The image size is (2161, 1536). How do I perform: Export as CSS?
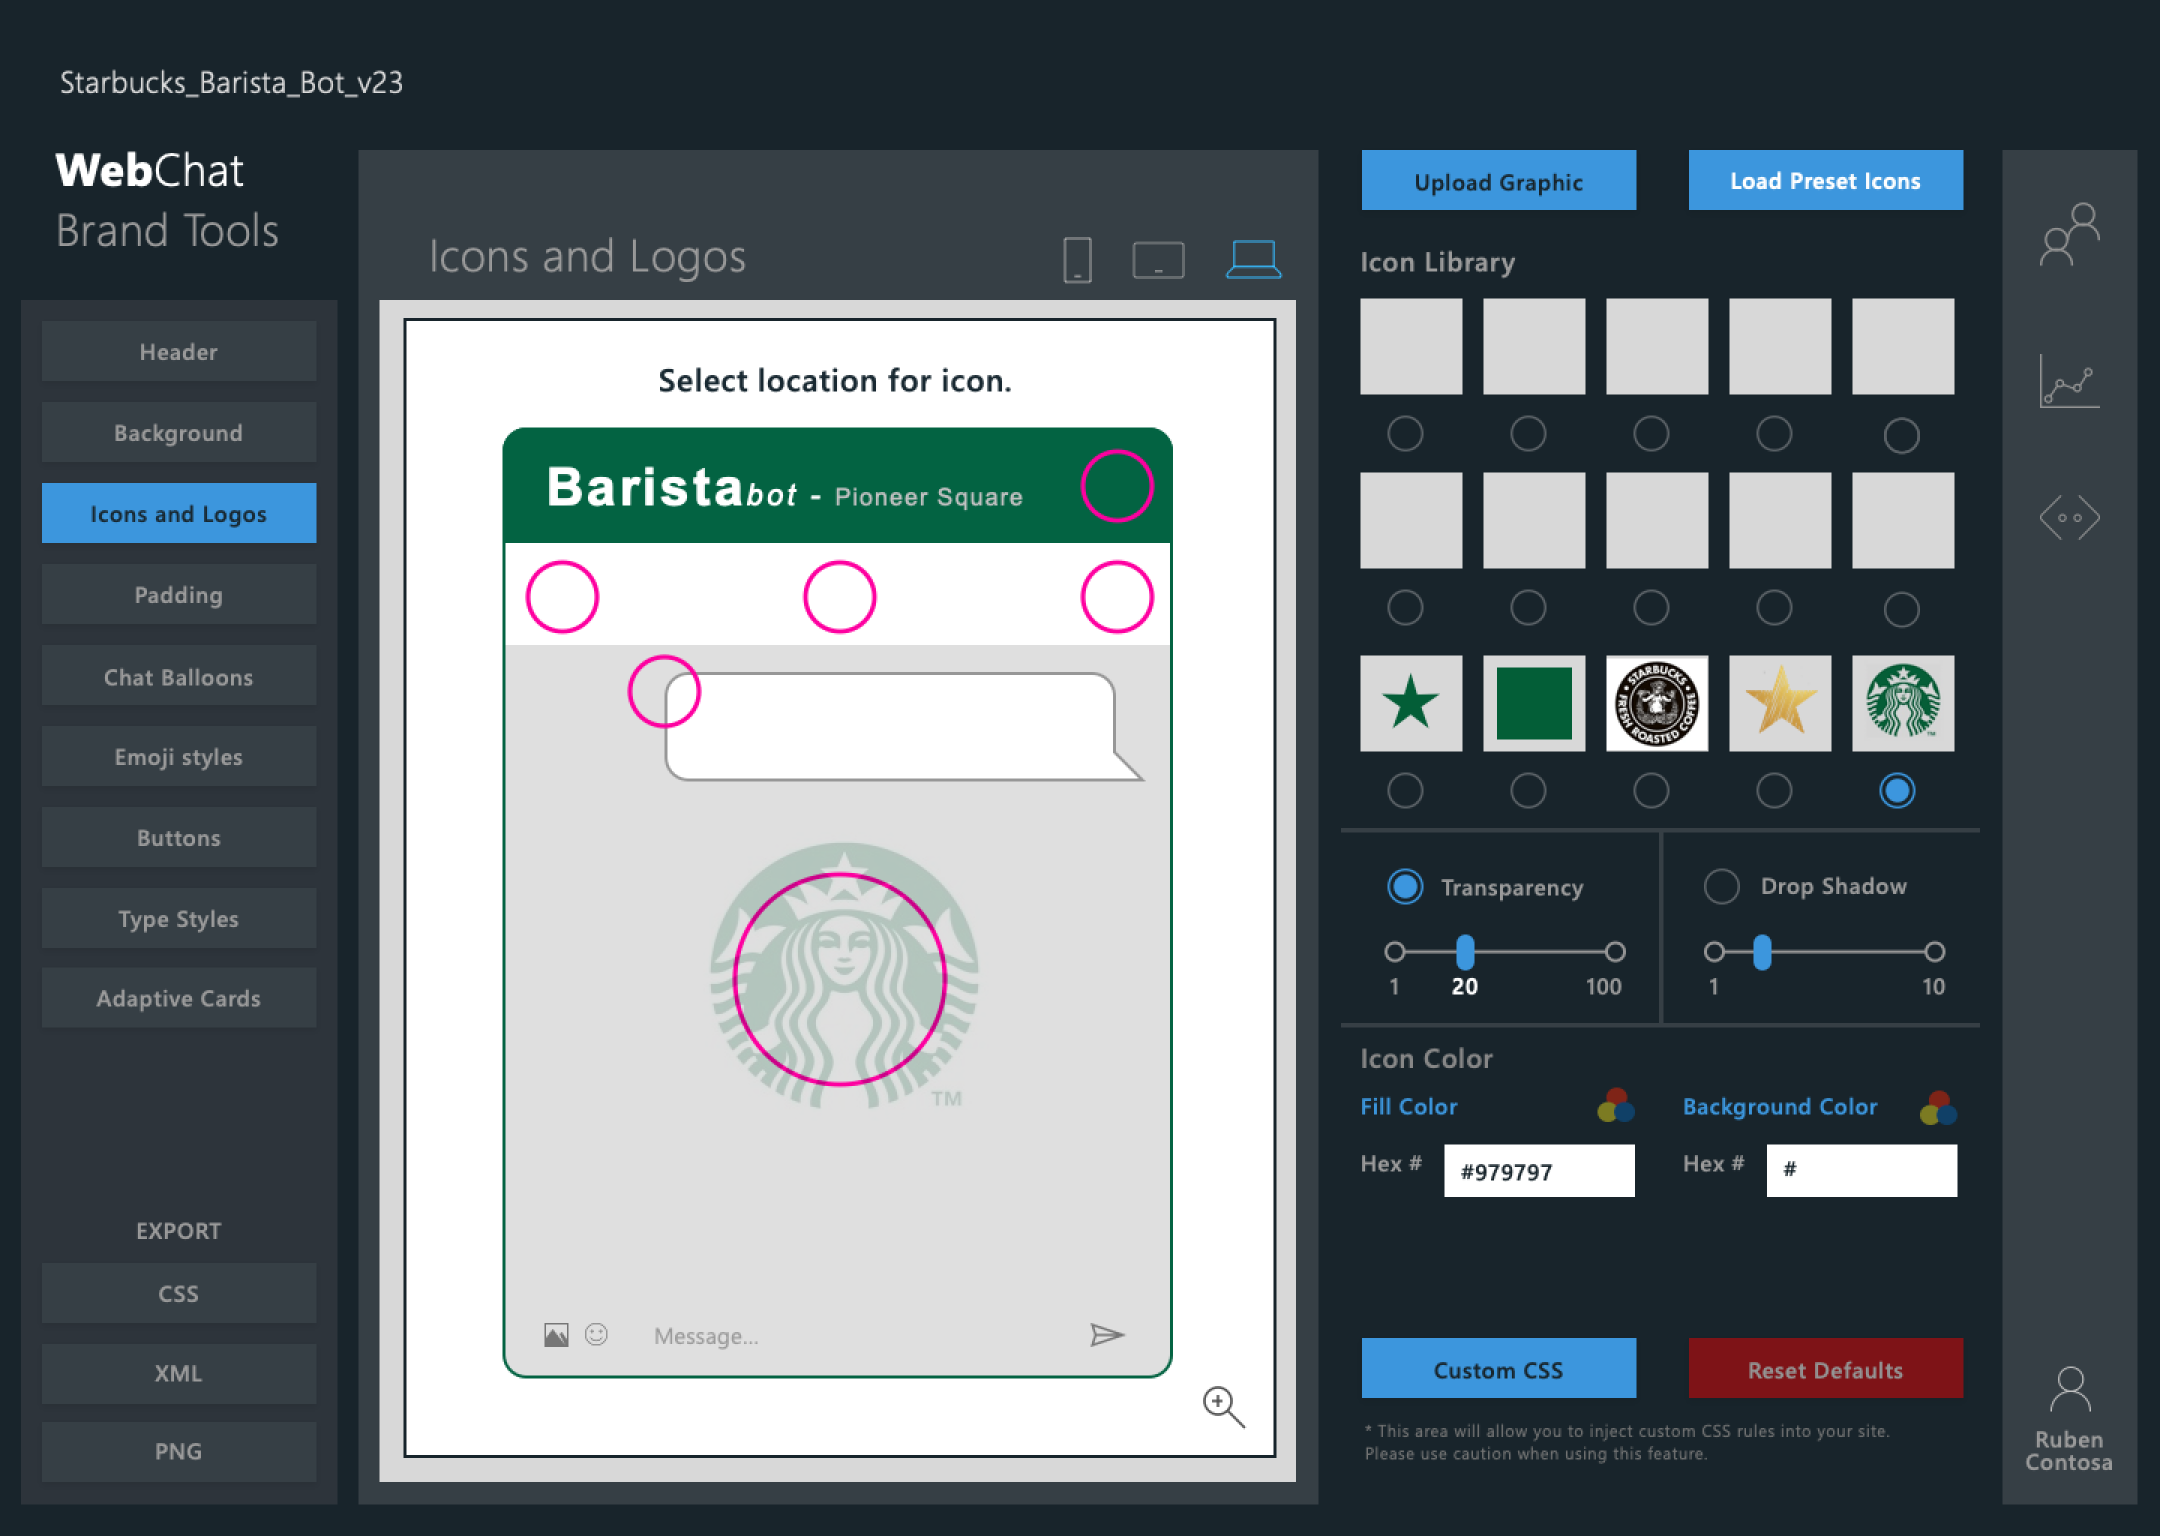(179, 1294)
